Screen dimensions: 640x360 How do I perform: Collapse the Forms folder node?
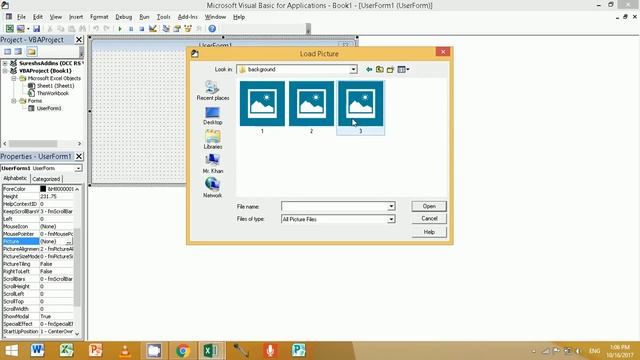click(13, 100)
